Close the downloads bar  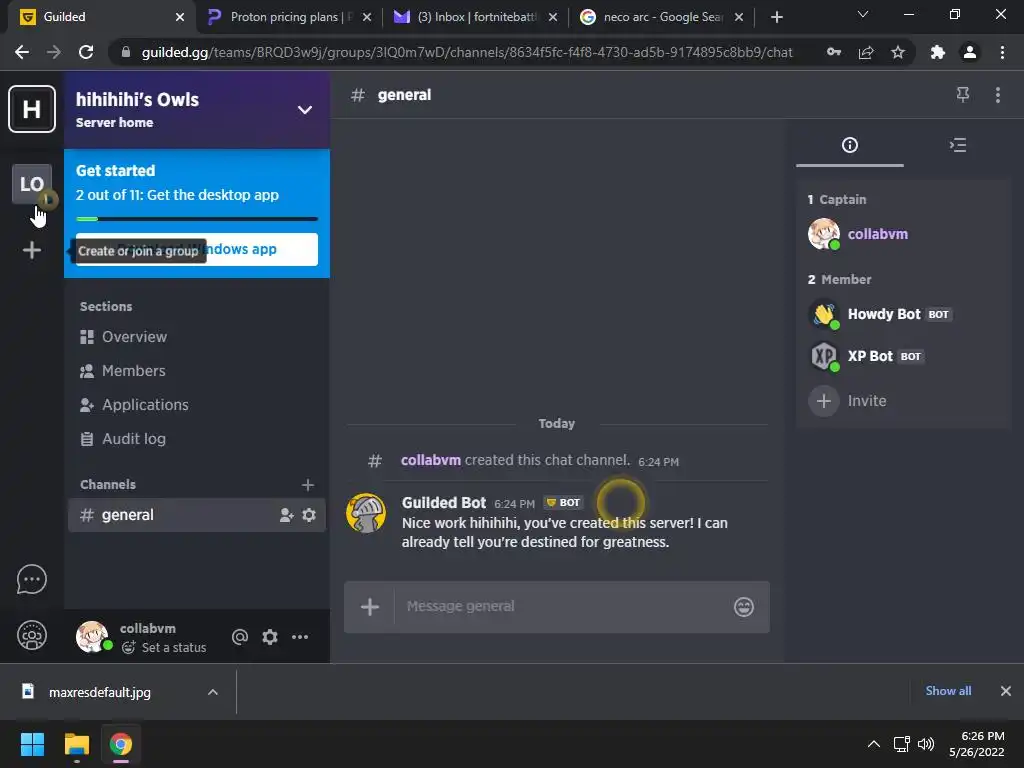pos(1006,691)
